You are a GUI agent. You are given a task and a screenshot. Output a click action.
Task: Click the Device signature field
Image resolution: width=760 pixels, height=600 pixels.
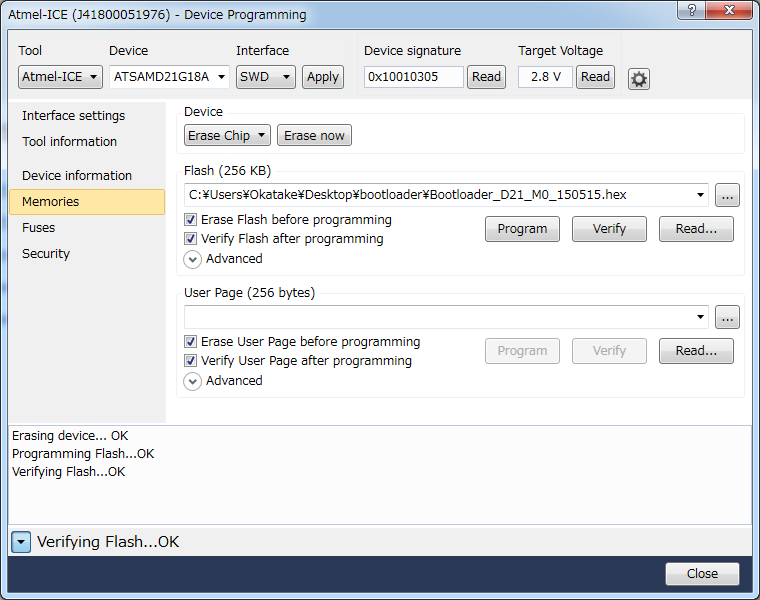[x=413, y=77]
